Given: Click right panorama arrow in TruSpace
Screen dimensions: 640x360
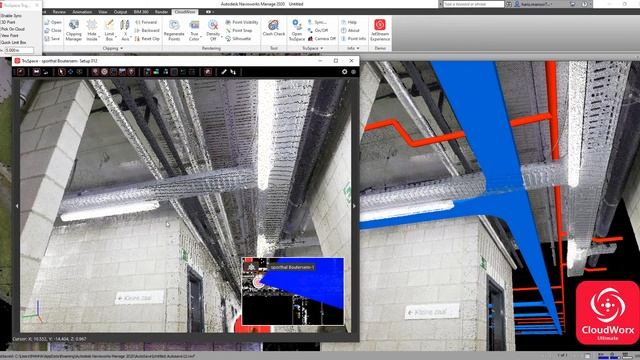Looking at the screenshot, I should click(354, 206).
